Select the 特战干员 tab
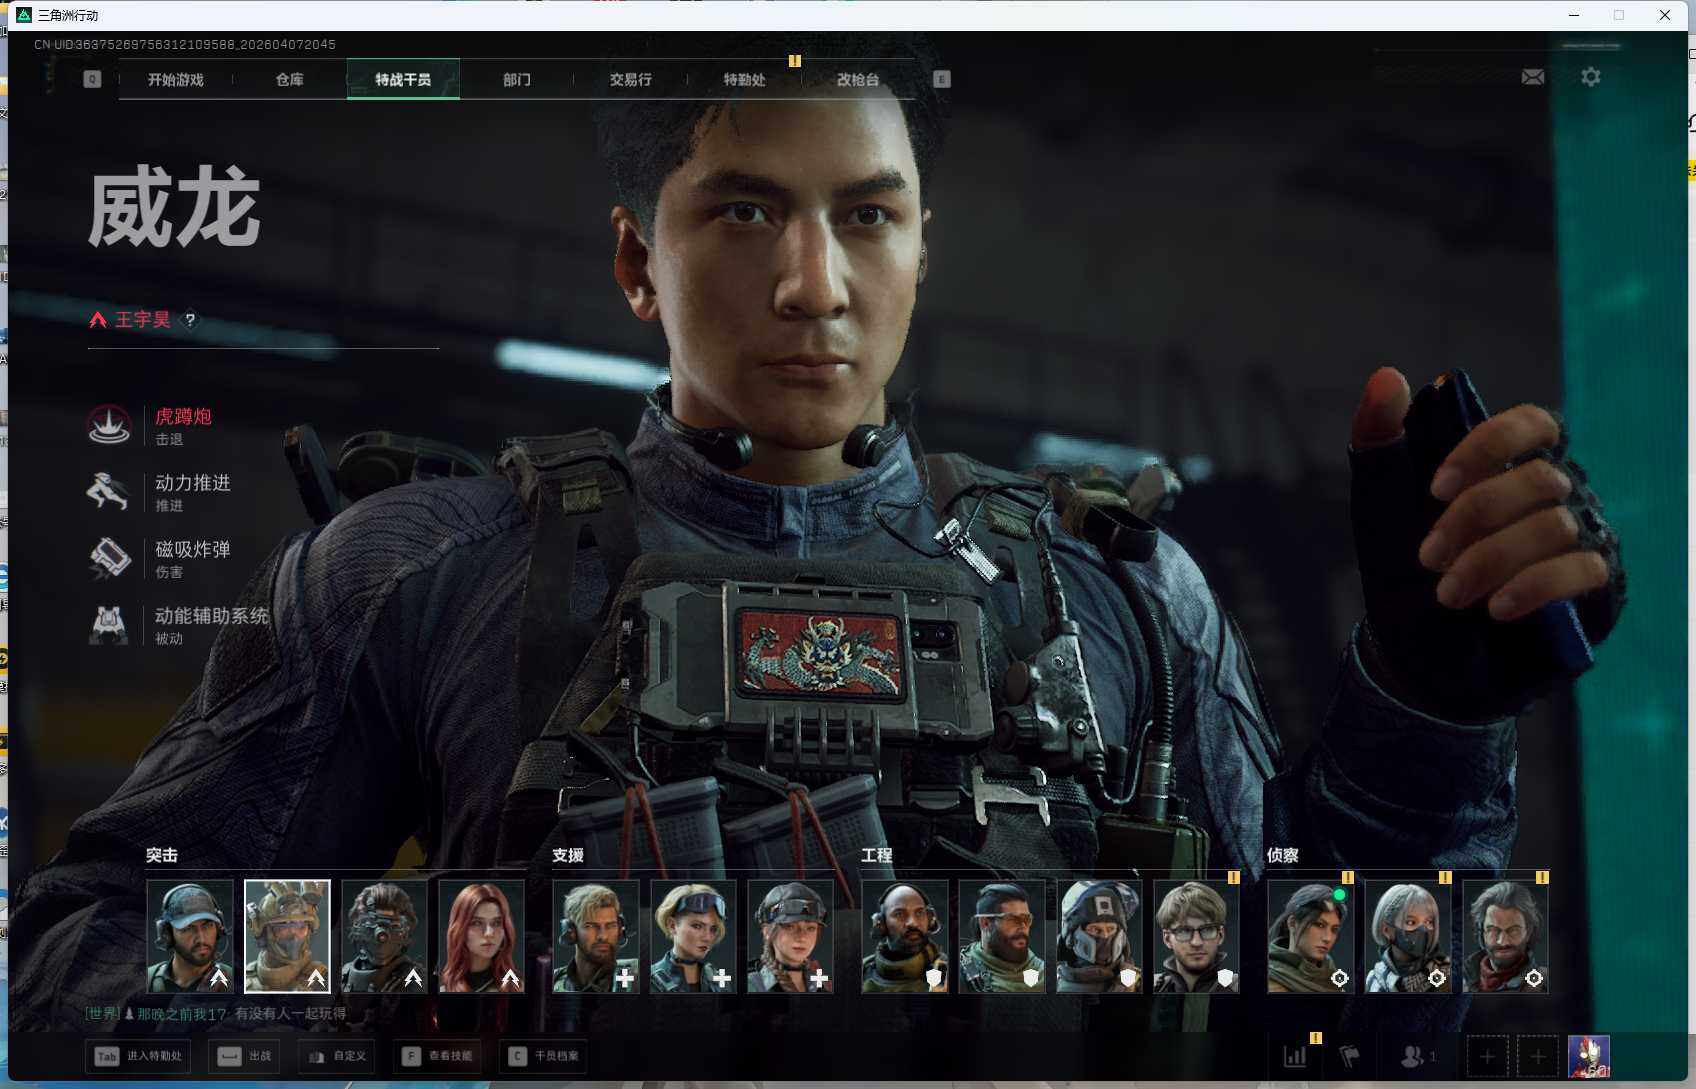Viewport: 1696px width, 1089px height. tap(403, 80)
